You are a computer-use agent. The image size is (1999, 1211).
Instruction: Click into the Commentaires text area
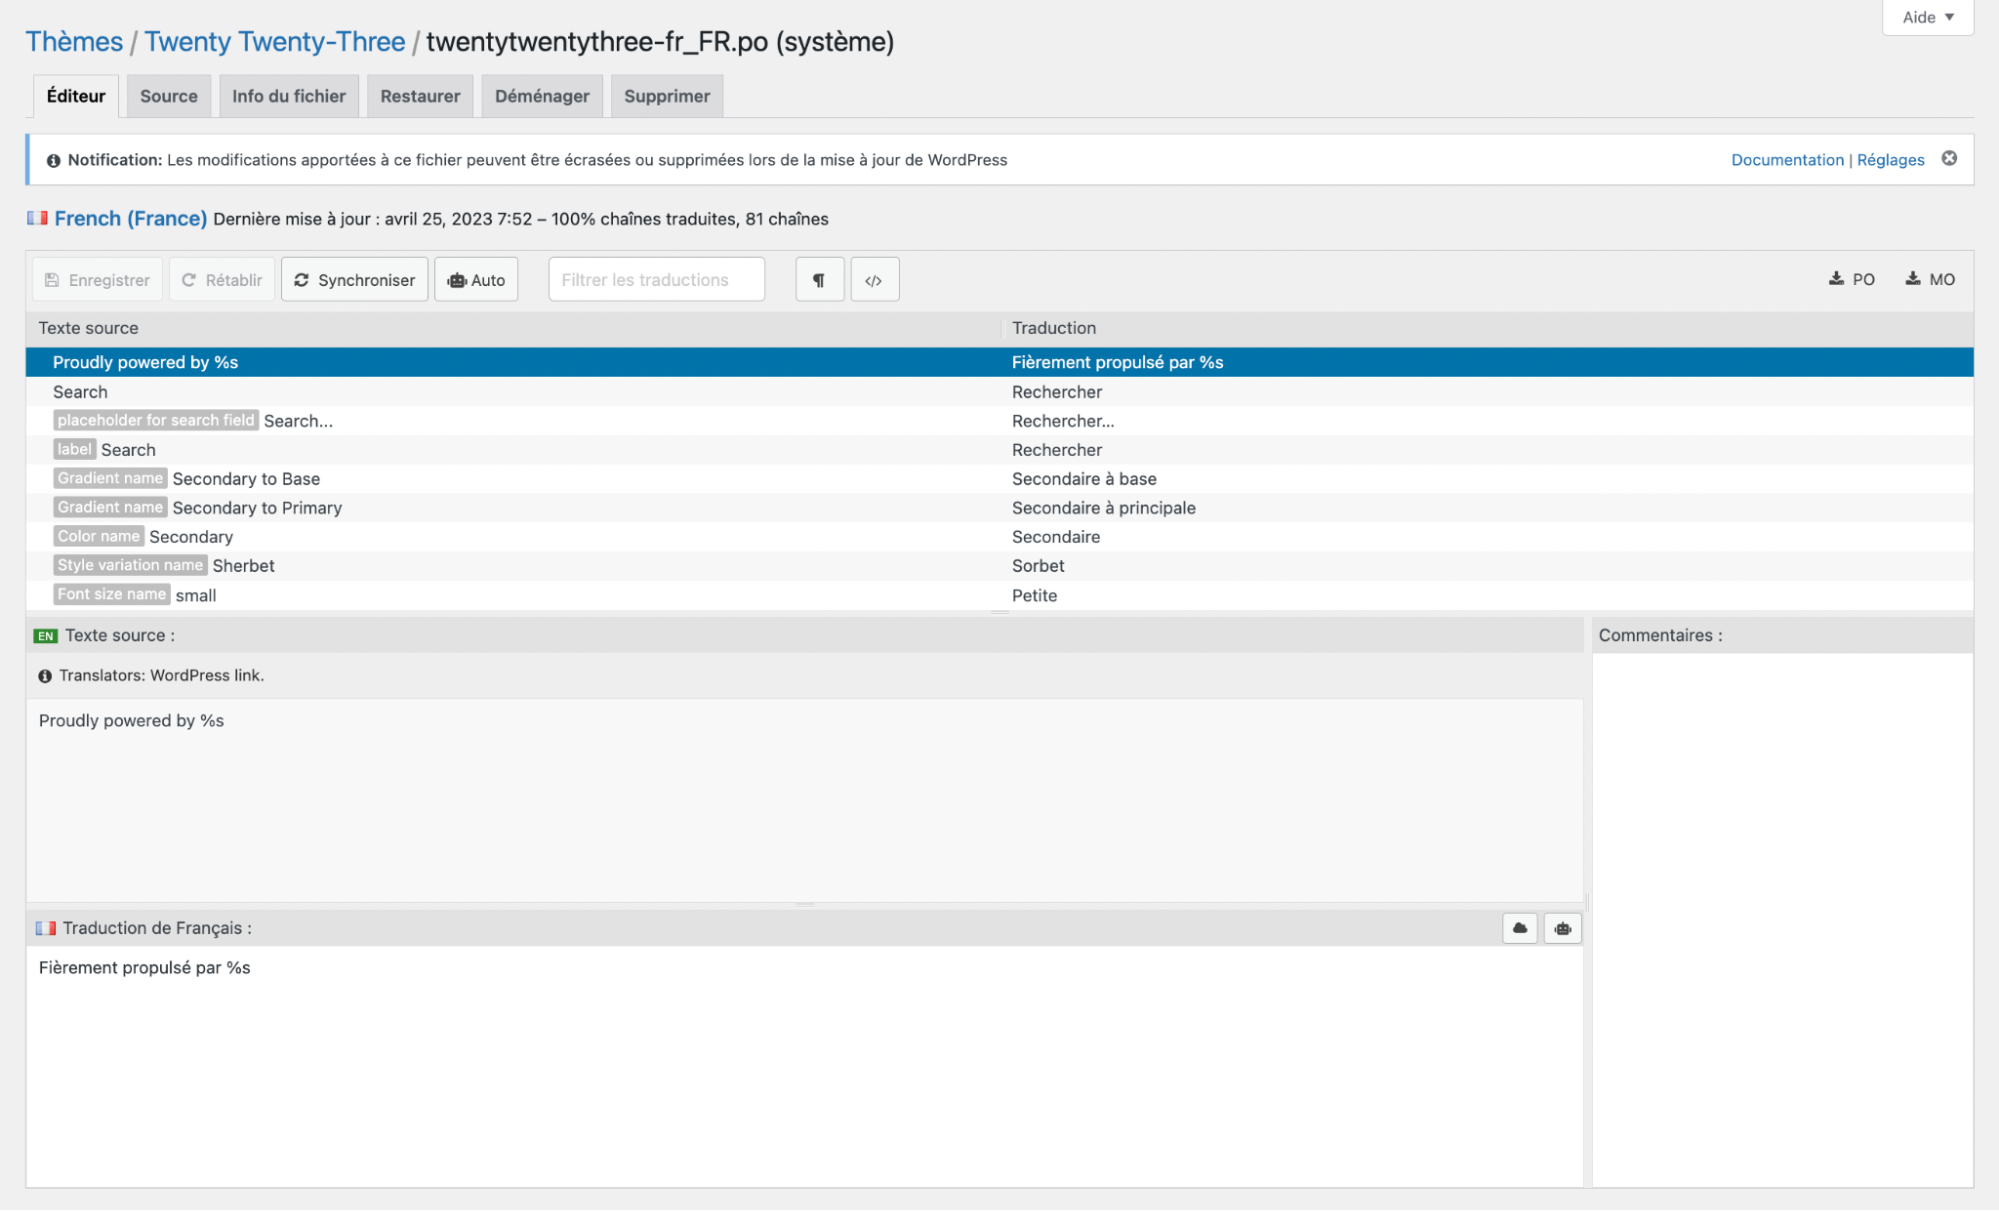coord(1782,920)
